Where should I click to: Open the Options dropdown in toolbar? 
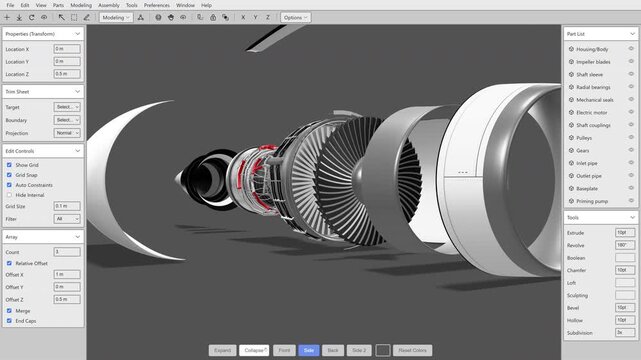point(296,18)
